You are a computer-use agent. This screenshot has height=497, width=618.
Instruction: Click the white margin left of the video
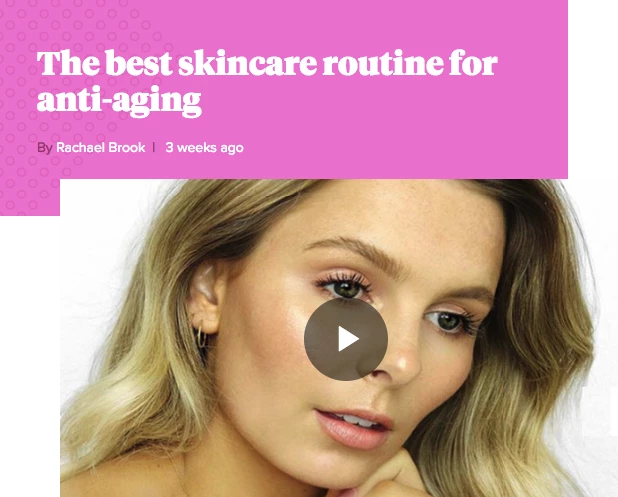30,355
